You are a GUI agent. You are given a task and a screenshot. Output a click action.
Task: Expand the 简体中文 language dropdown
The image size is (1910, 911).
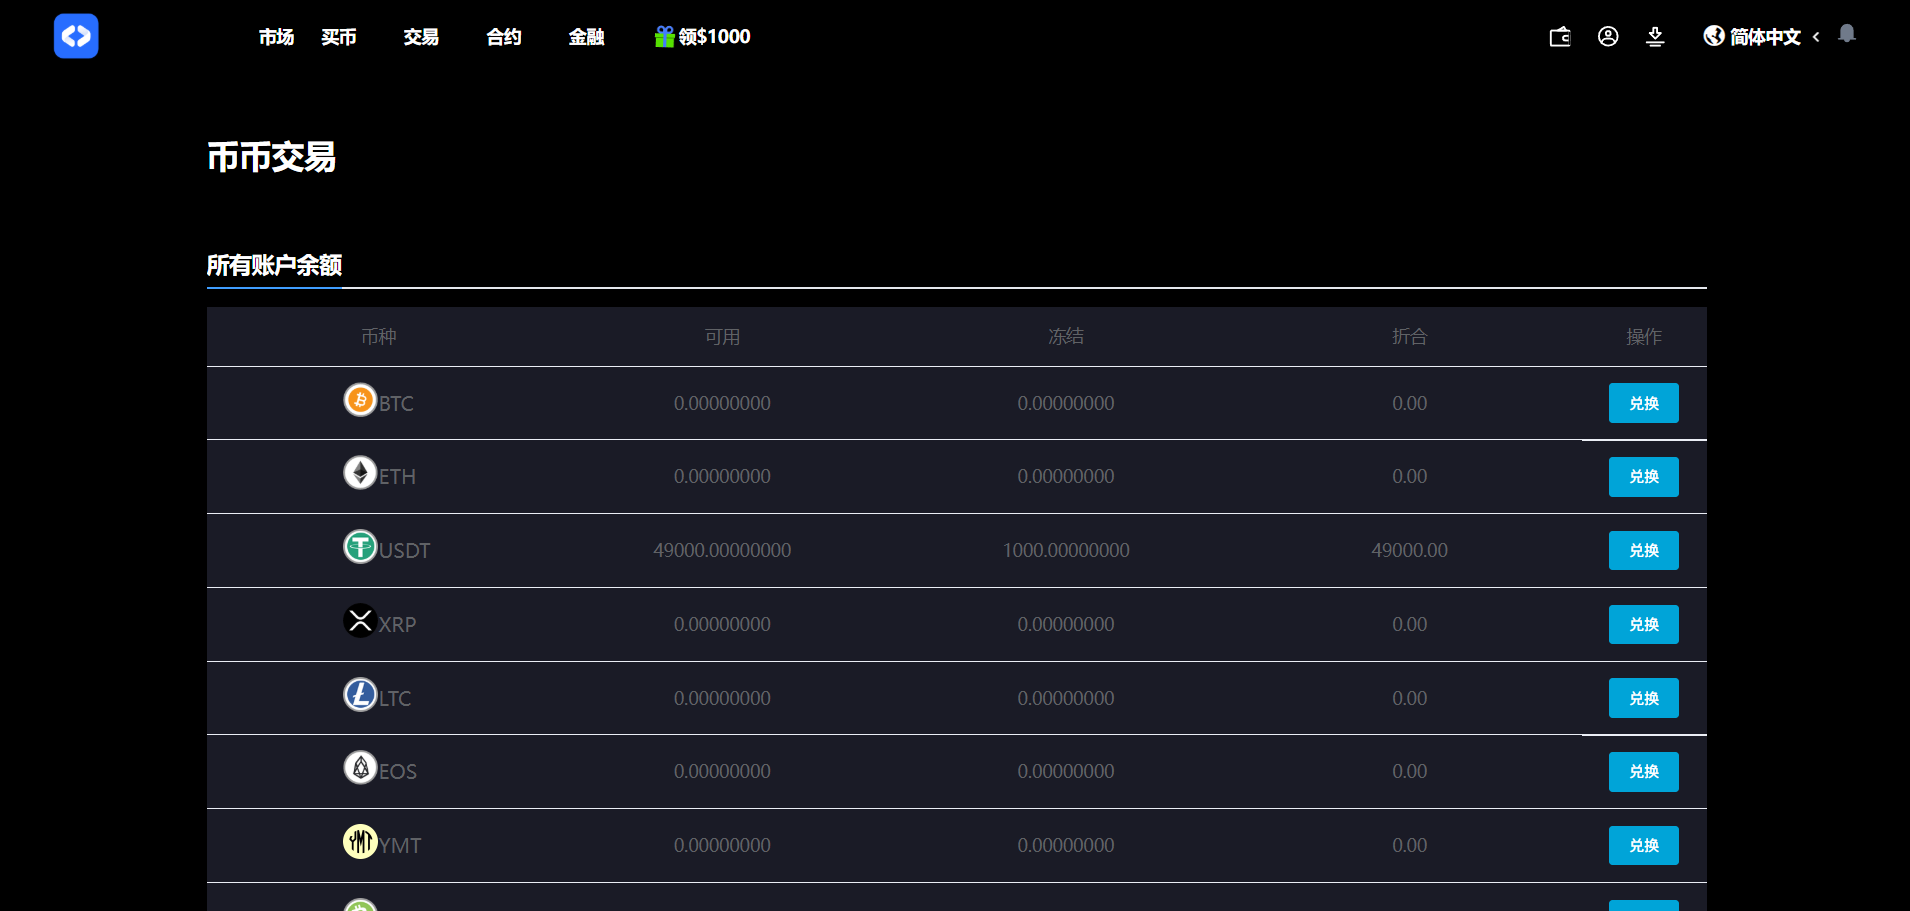pyautogui.click(x=1765, y=37)
